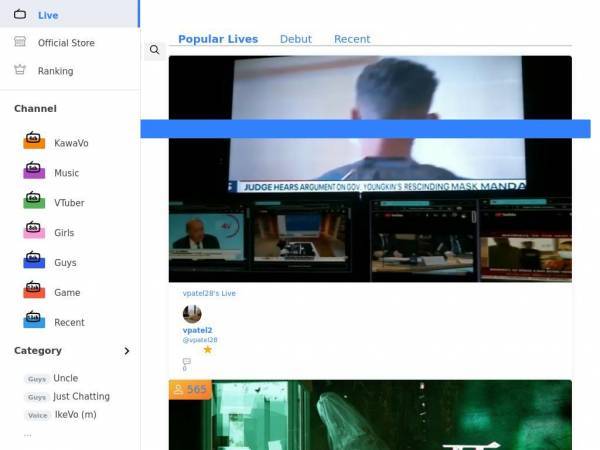The width and height of the screenshot is (600, 450).
Task: Open the vpatel2 username link
Action: [197, 330]
